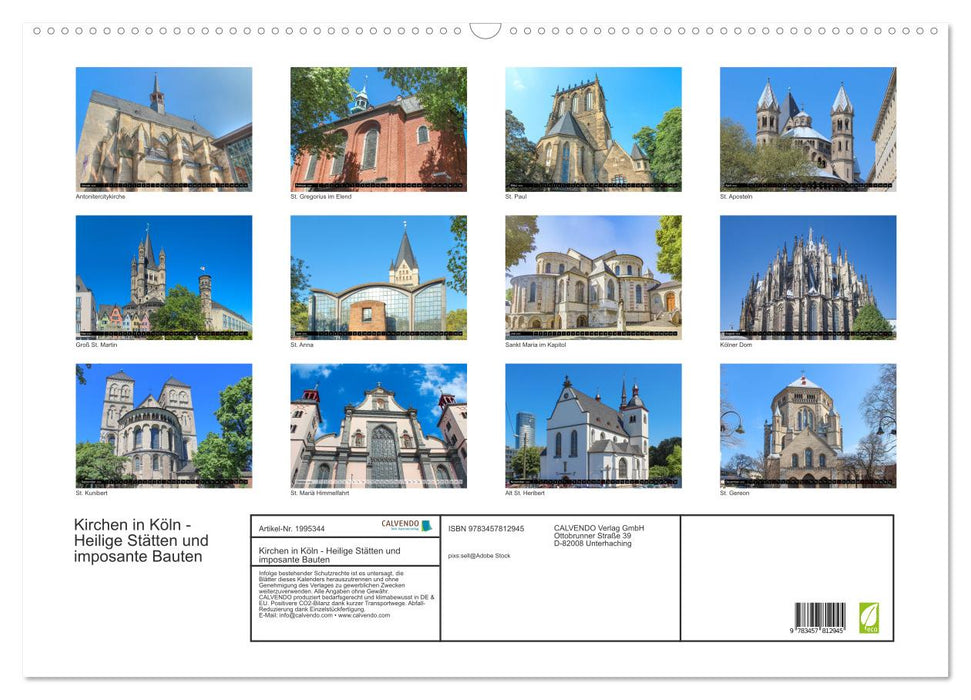Select the St. Anna church image
The image size is (971, 700).
tap(376, 274)
